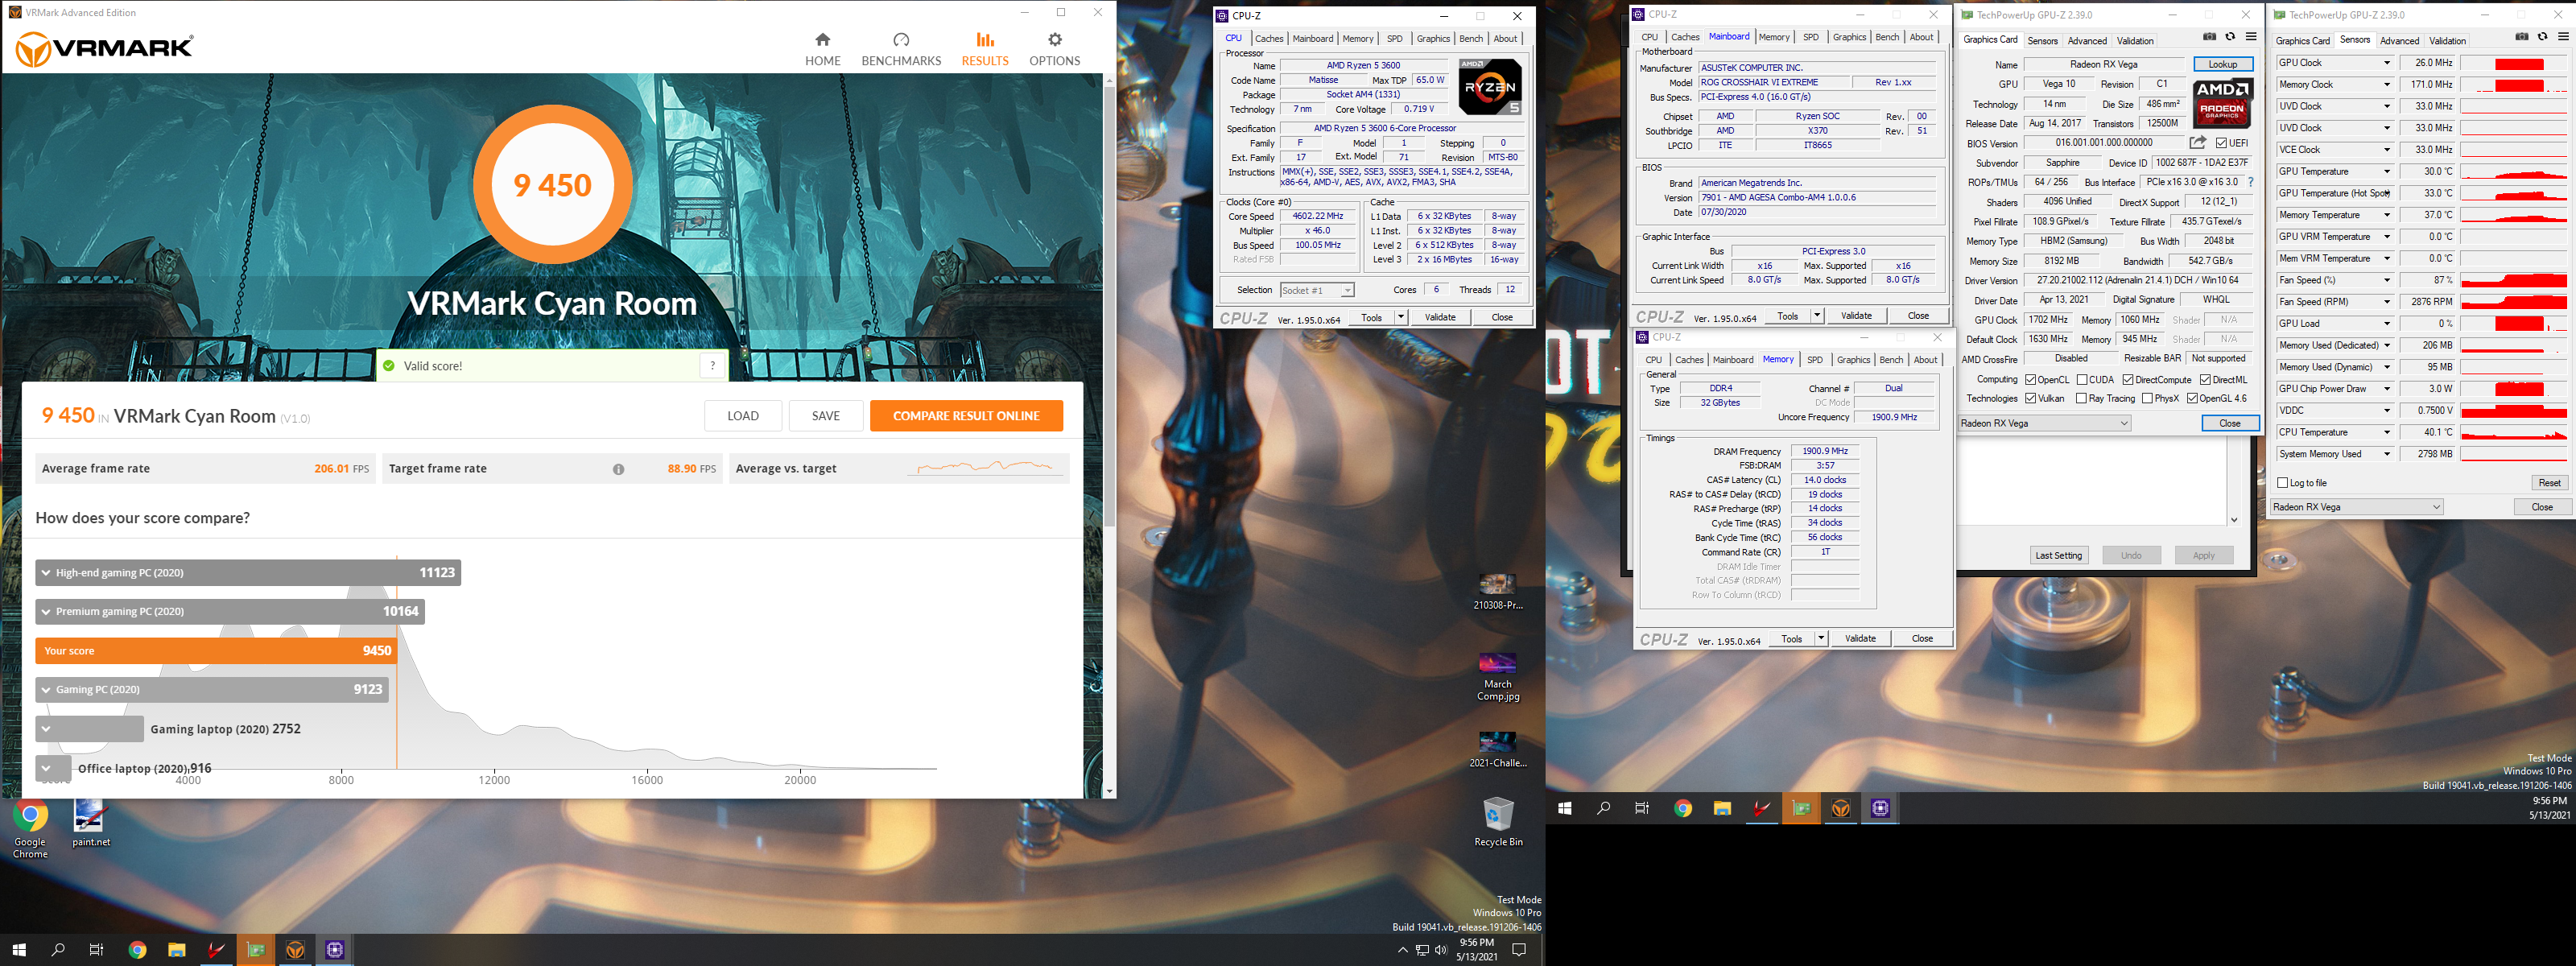
Task: Open the hamburger menu in GPU-Z Sensors window
Action: point(2563,37)
